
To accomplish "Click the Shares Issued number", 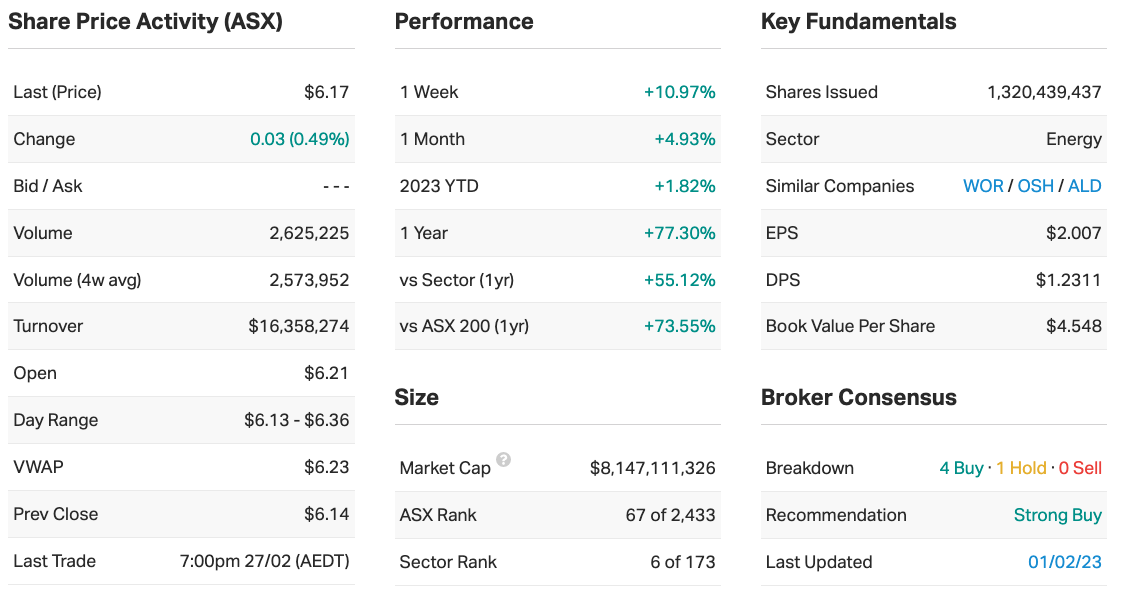I will tap(1044, 92).
